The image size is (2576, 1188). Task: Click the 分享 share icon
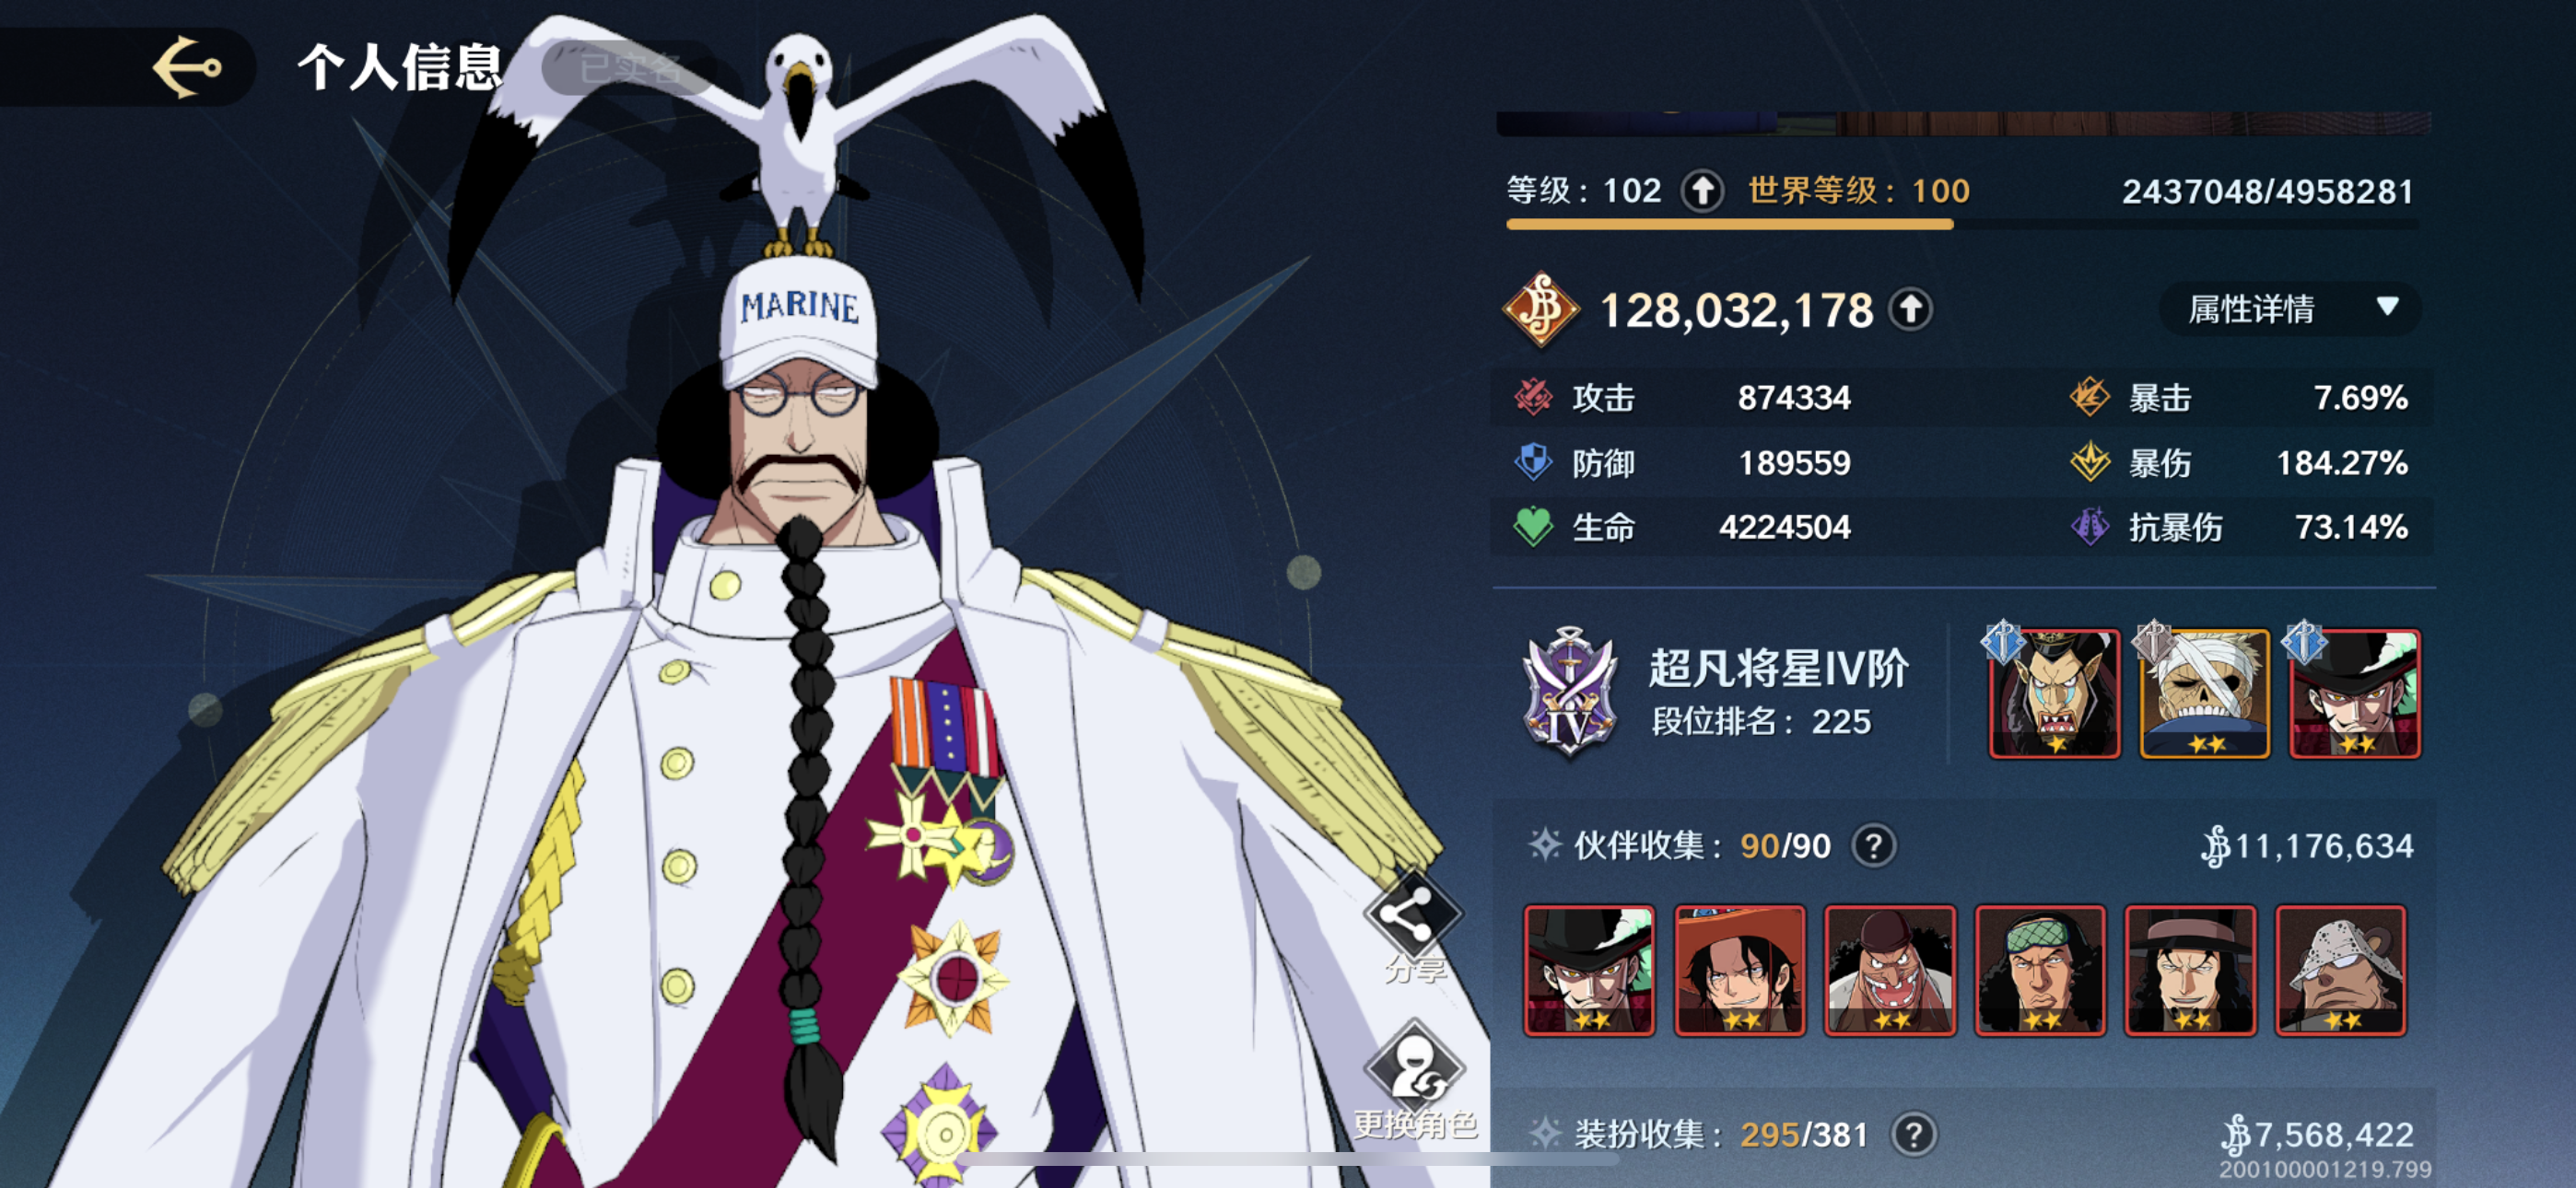(x=1413, y=913)
